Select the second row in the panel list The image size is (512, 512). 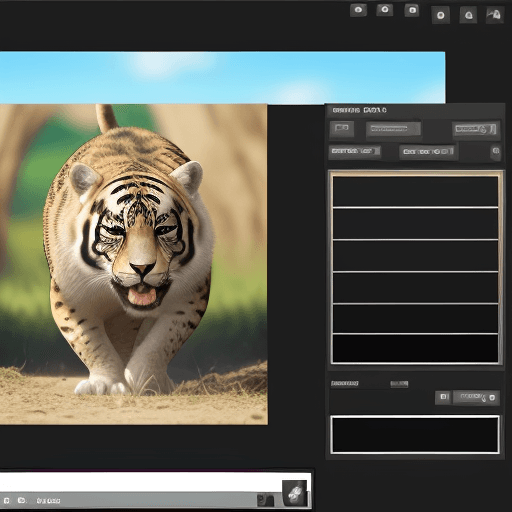tap(415, 224)
